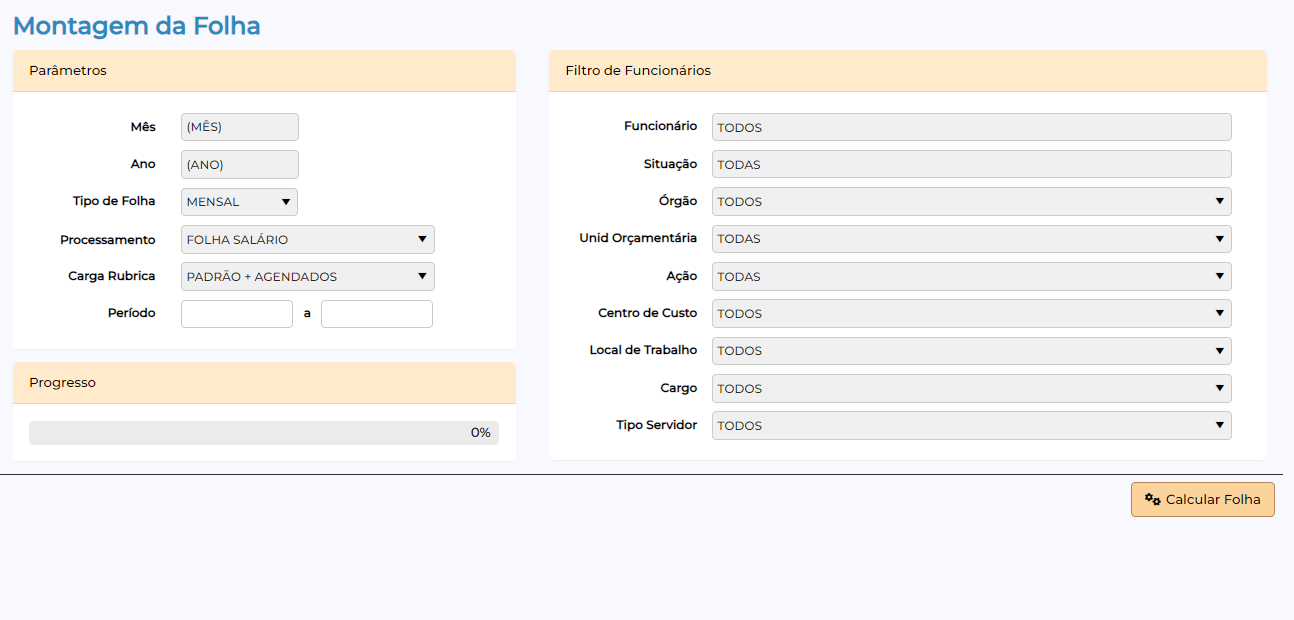Click the Filtro de Funcionários panel header
This screenshot has width=1294, height=620.
click(x=907, y=71)
